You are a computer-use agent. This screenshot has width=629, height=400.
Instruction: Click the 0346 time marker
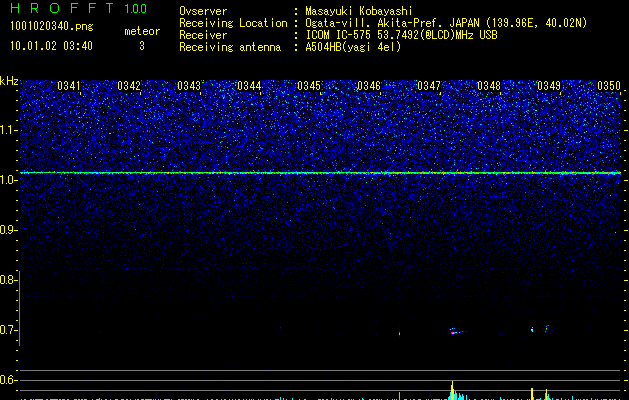[x=369, y=86]
